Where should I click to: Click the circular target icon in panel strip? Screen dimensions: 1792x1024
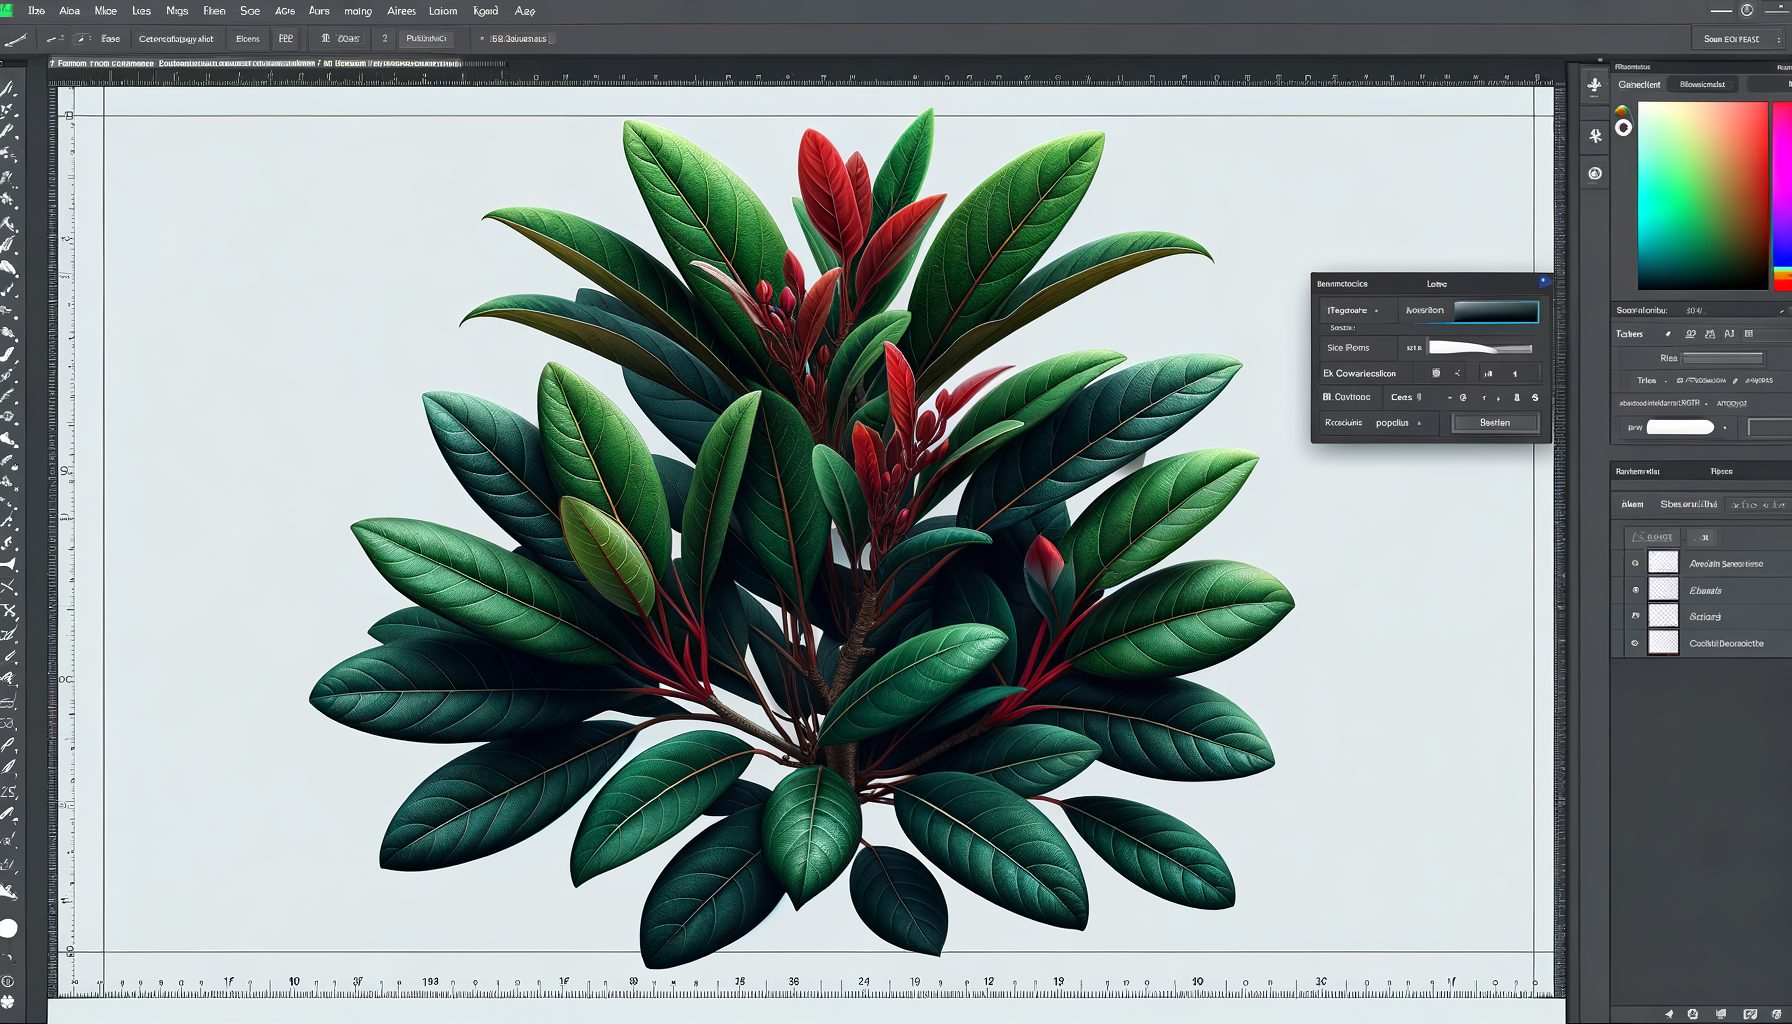1595,174
